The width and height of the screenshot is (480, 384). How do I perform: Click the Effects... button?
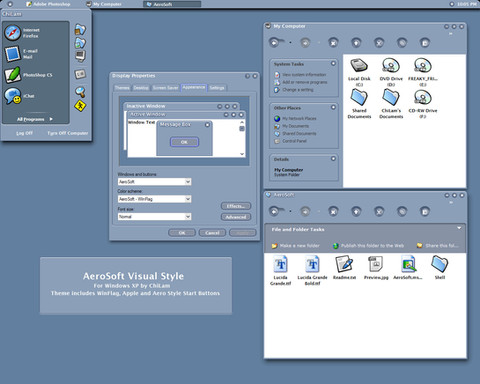[236, 206]
